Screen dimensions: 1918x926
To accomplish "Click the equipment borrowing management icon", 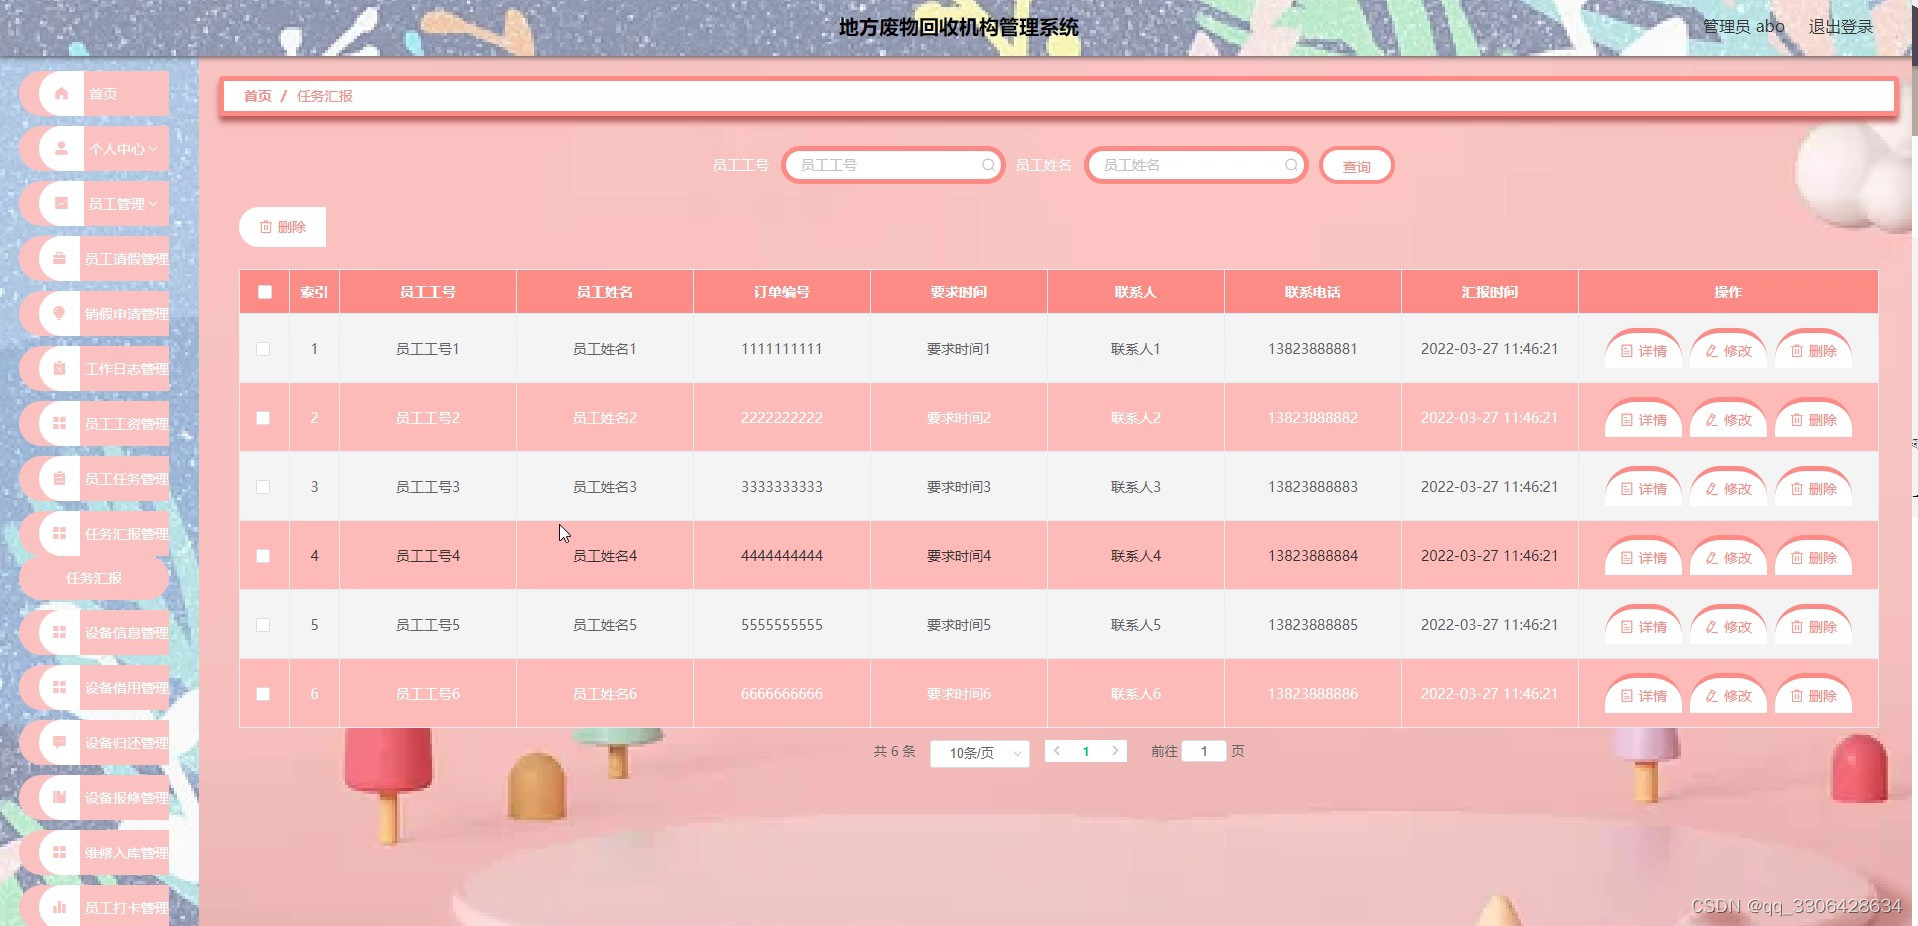I will tap(60, 688).
